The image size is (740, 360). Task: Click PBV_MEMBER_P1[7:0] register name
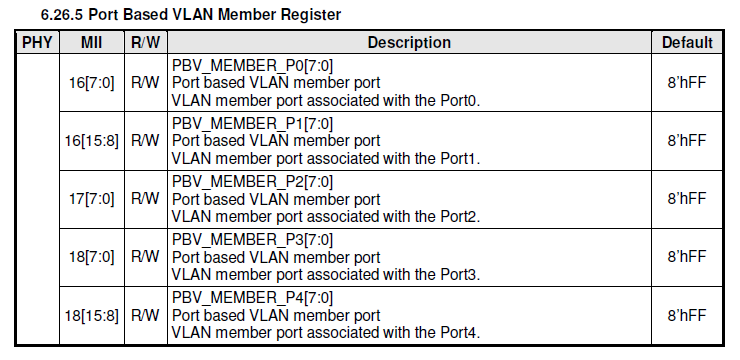[252, 123]
